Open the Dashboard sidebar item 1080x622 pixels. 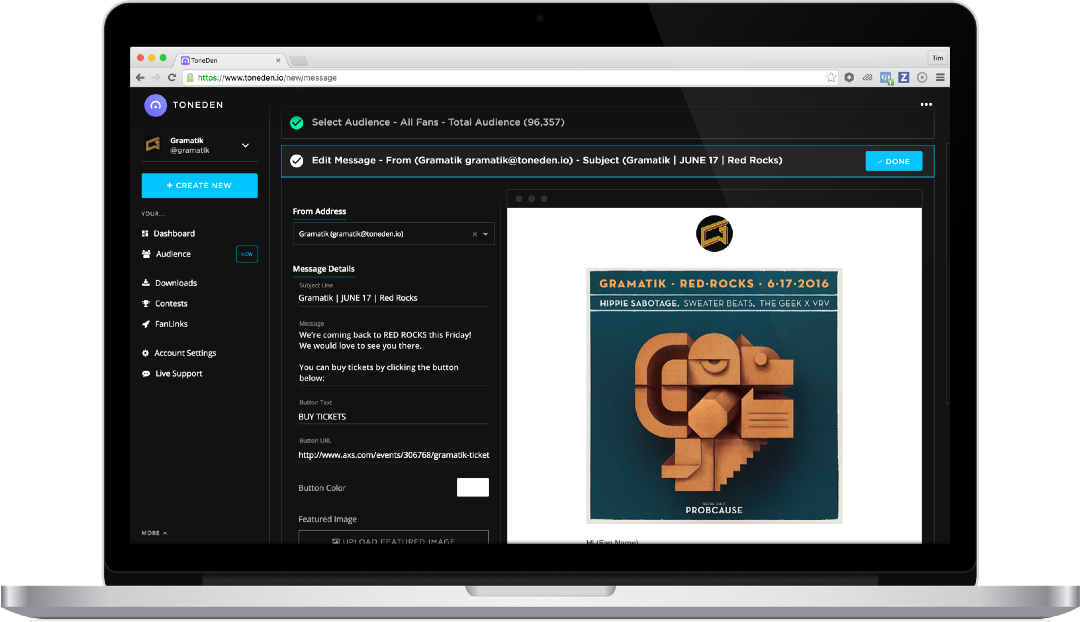point(174,234)
